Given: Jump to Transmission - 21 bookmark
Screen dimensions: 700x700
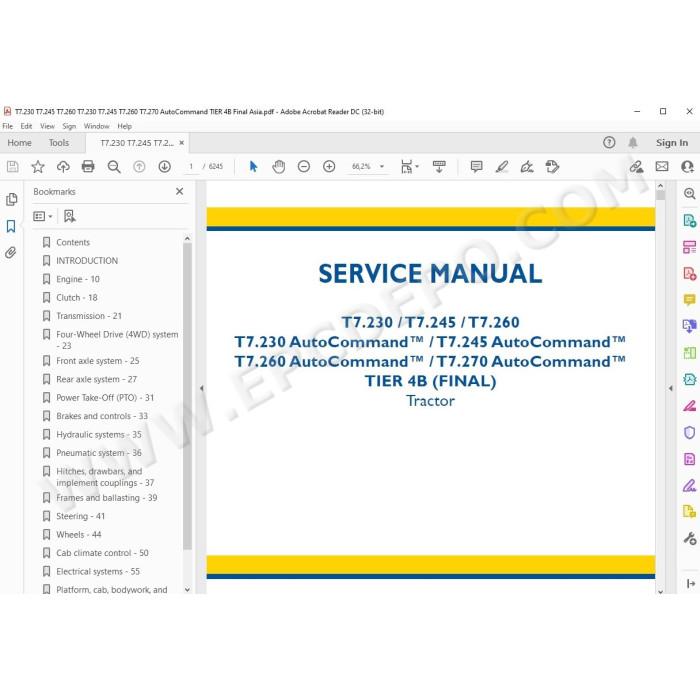Looking at the screenshot, I should (89, 316).
